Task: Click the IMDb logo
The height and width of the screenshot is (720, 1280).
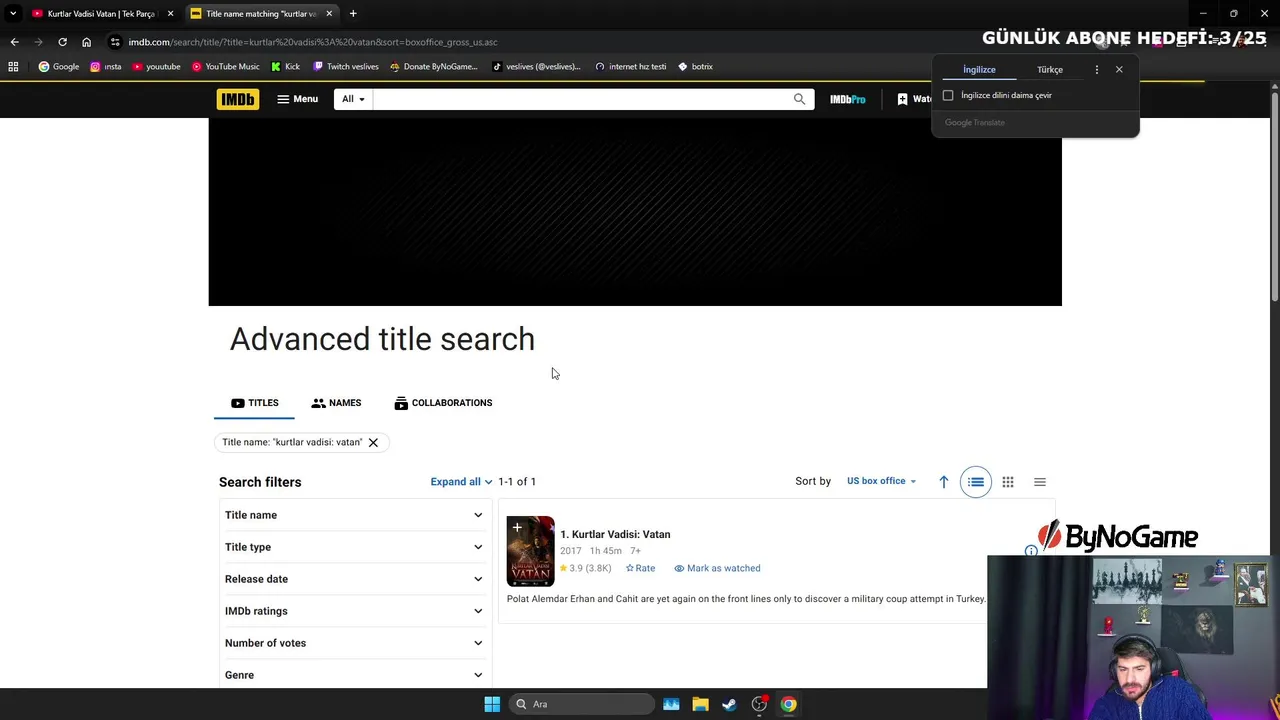Action: click(237, 99)
